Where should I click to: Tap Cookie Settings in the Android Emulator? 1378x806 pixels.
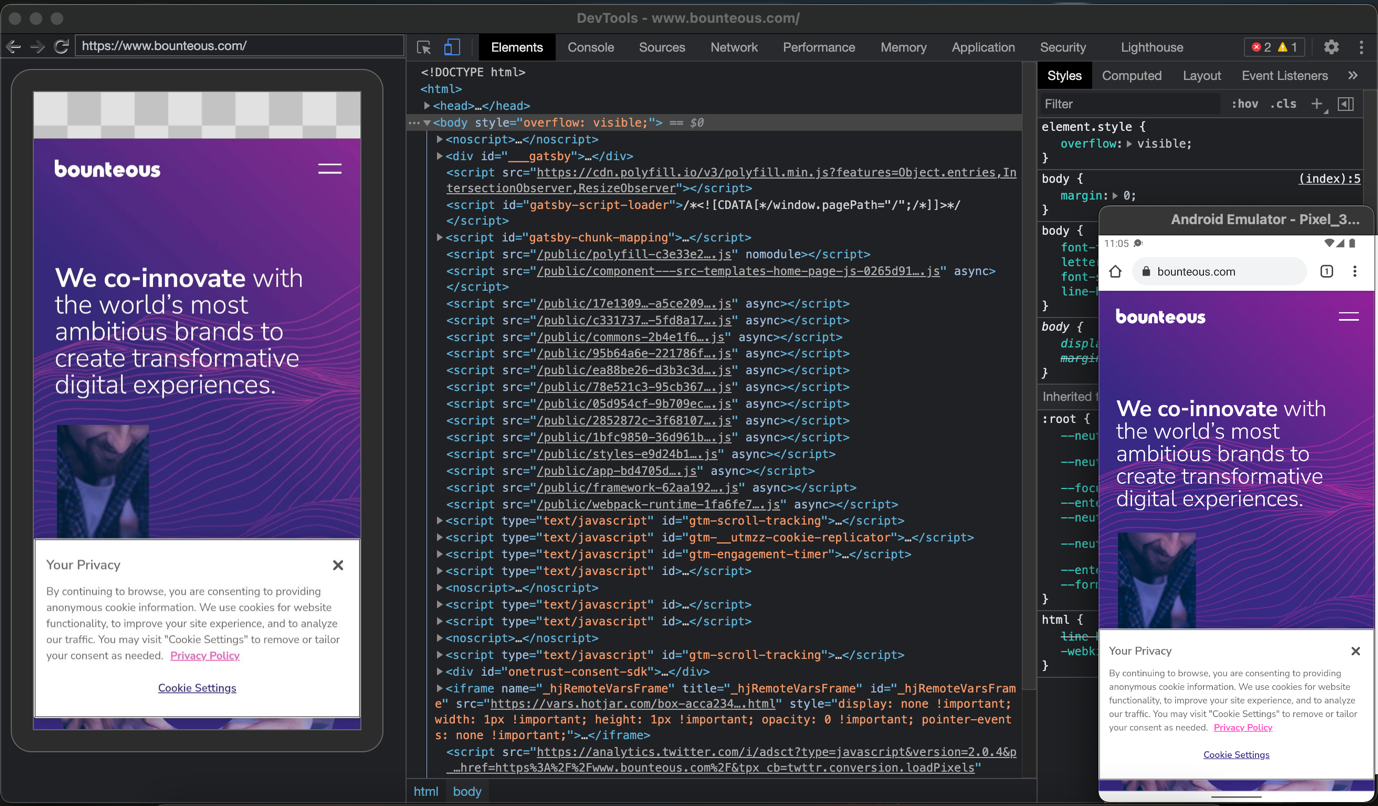click(1237, 755)
